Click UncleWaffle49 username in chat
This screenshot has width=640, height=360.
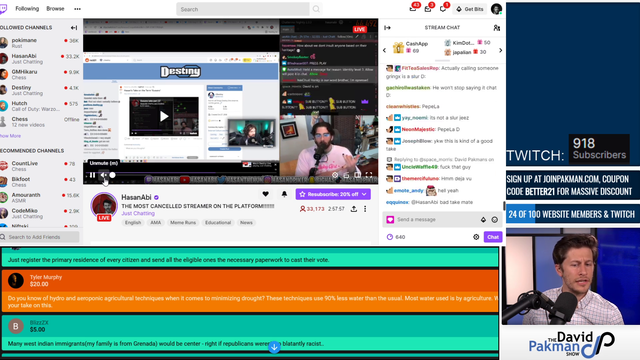pos(420,167)
